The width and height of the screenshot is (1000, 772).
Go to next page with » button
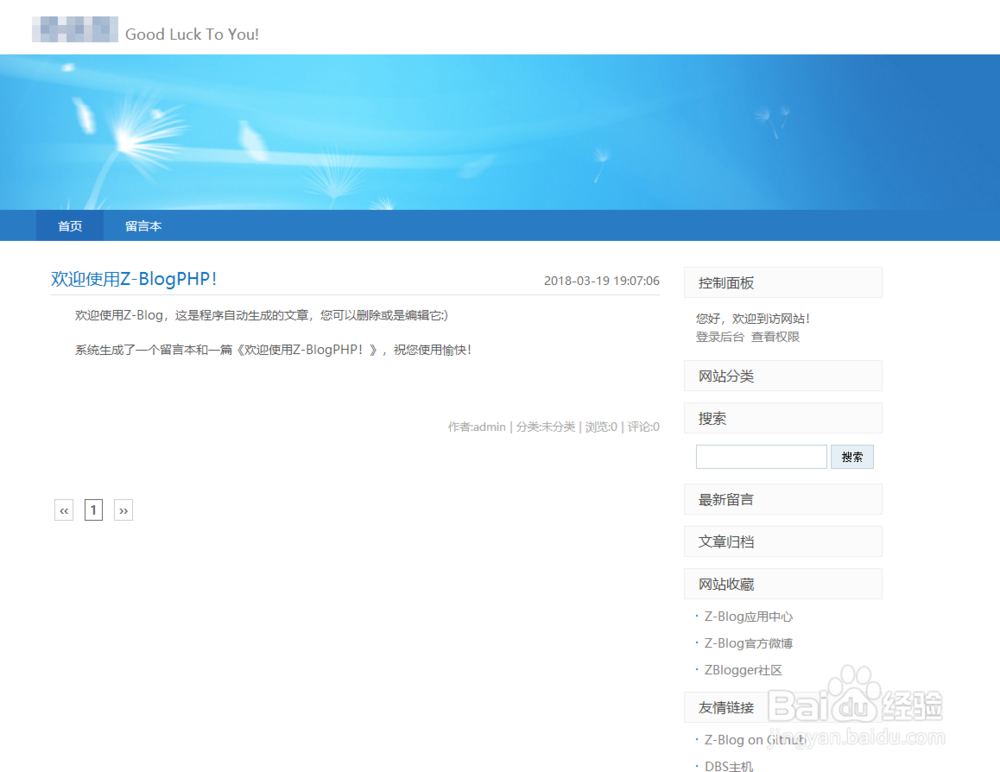tap(123, 510)
